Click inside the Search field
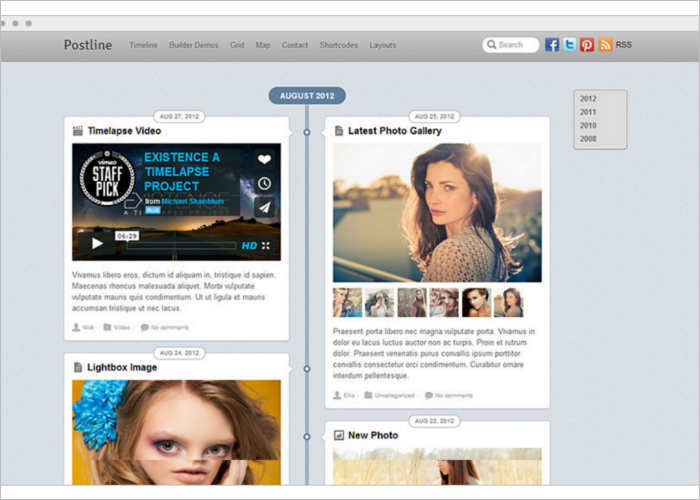Image resolution: width=700 pixels, height=500 pixels. point(515,45)
